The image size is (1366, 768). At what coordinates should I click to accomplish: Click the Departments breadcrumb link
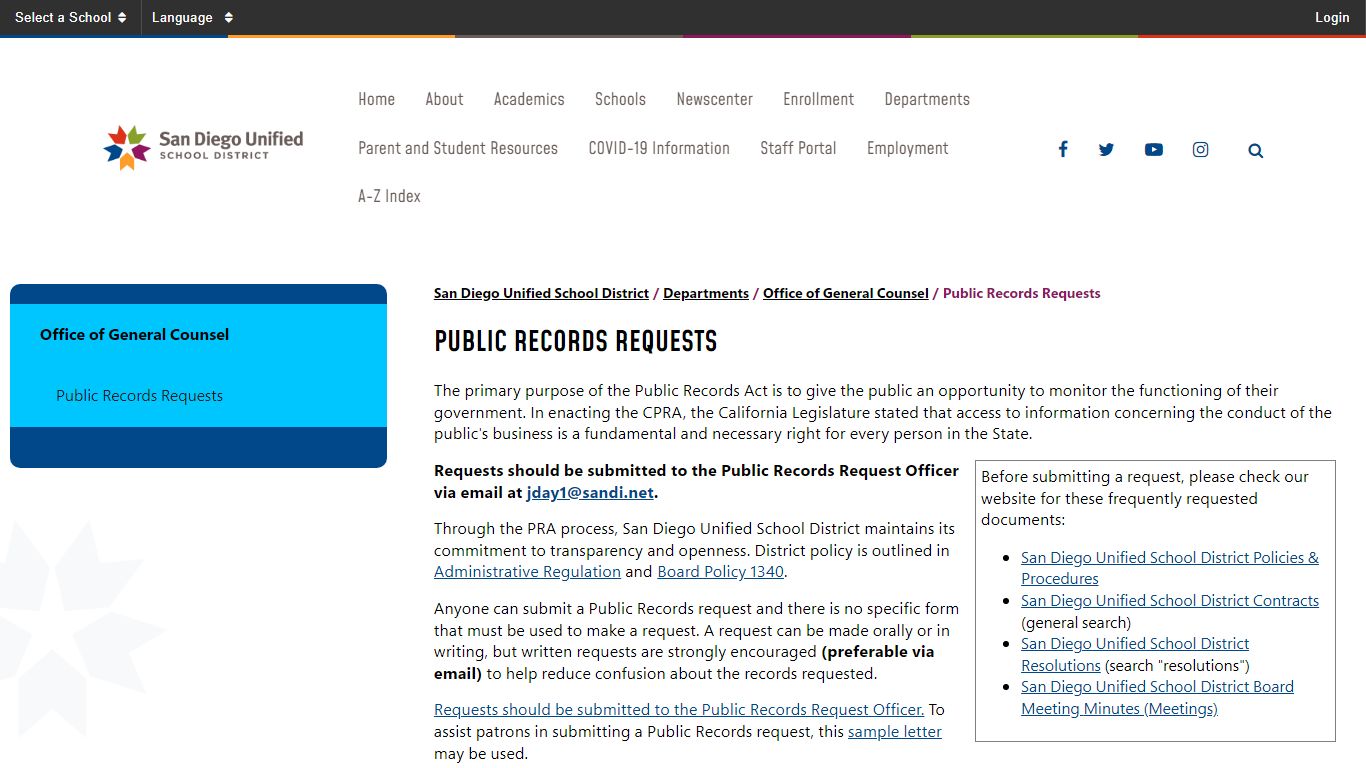(x=706, y=293)
